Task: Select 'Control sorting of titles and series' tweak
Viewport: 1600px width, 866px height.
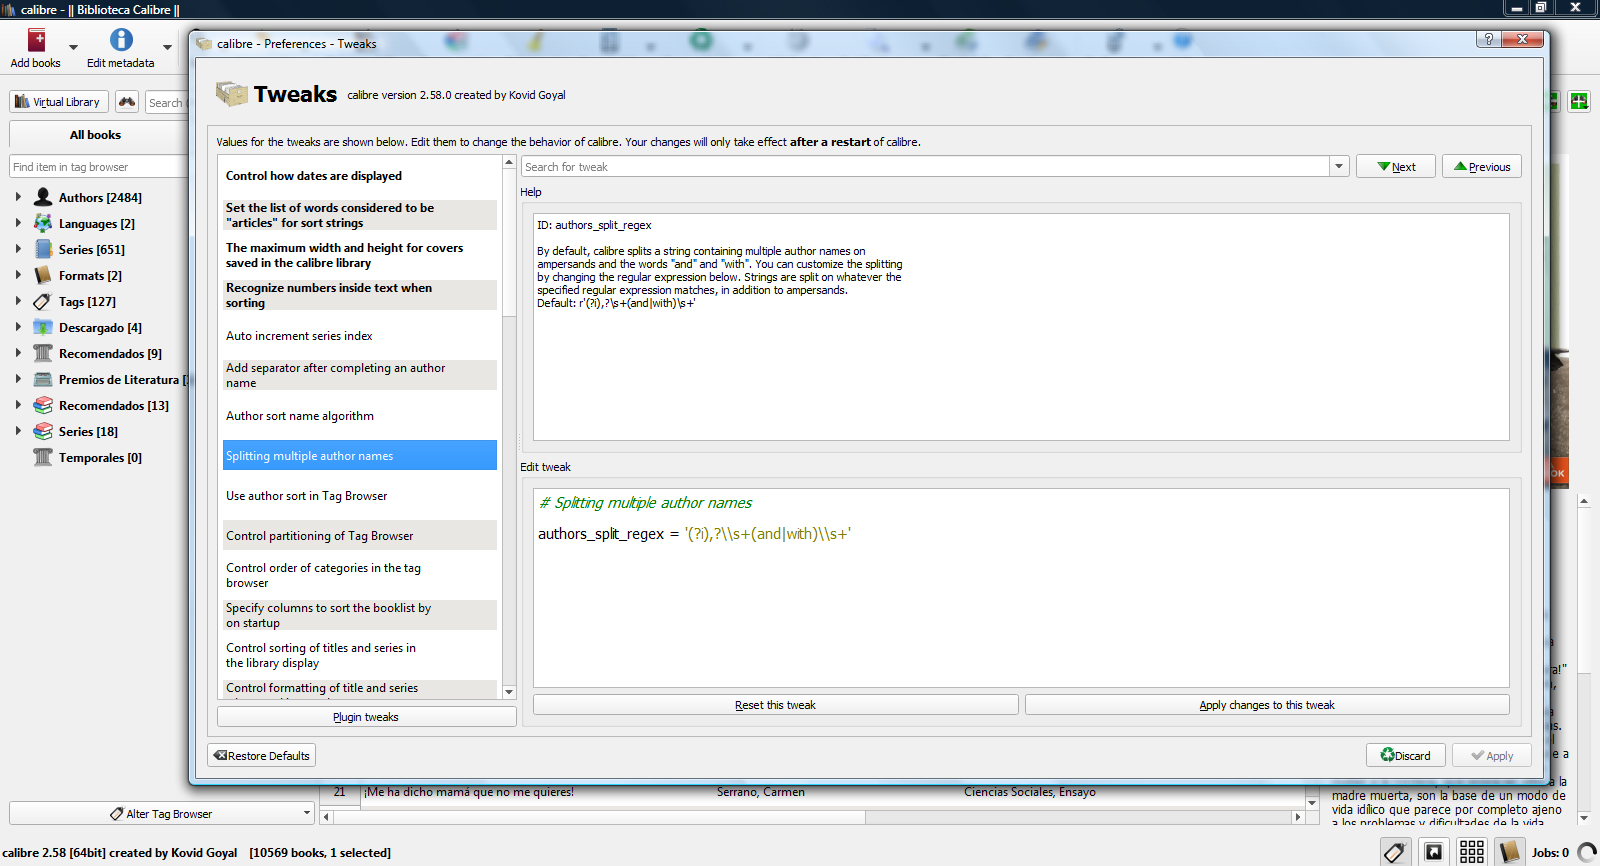Action: (360, 655)
